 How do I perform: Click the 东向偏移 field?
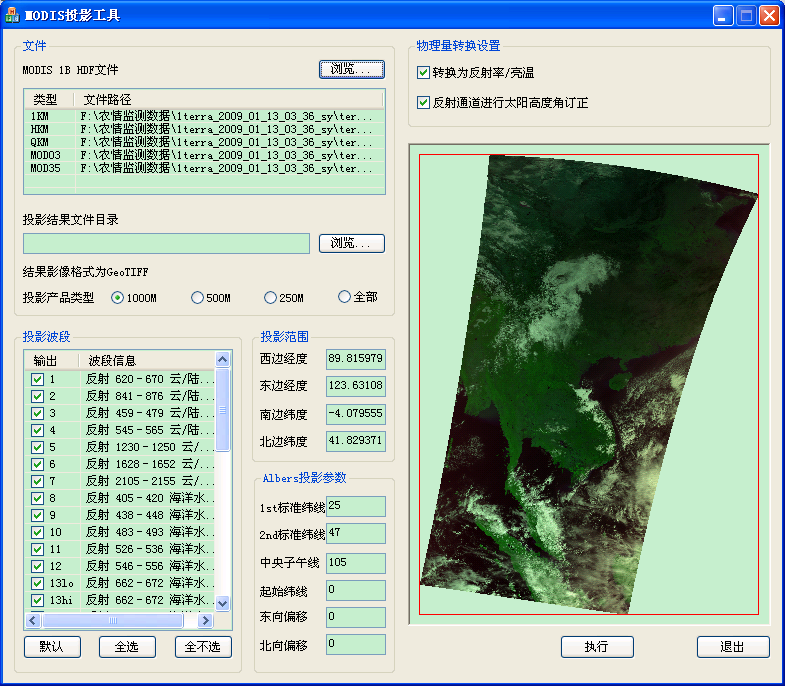[356, 617]
